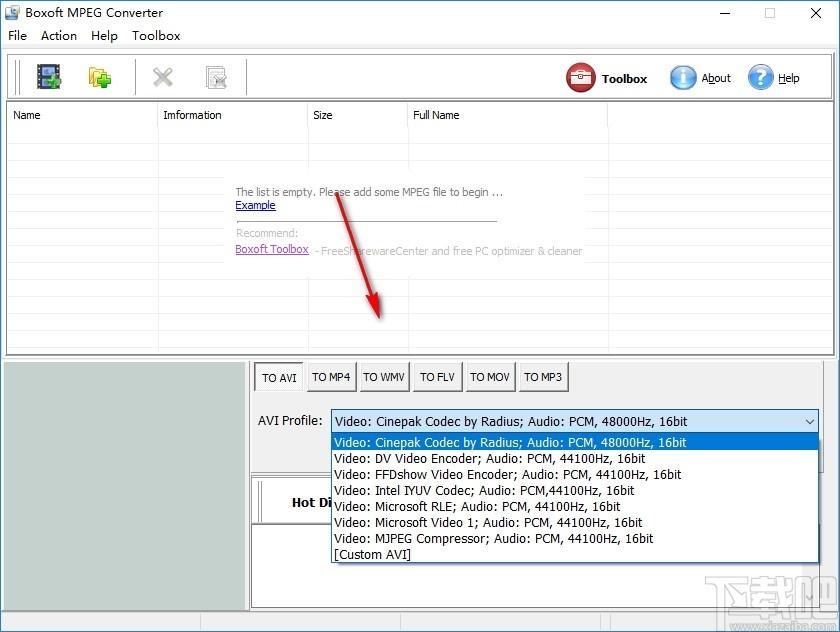Select DV Video Encoder profile option

pyautogui.click(x=575, y=458)
